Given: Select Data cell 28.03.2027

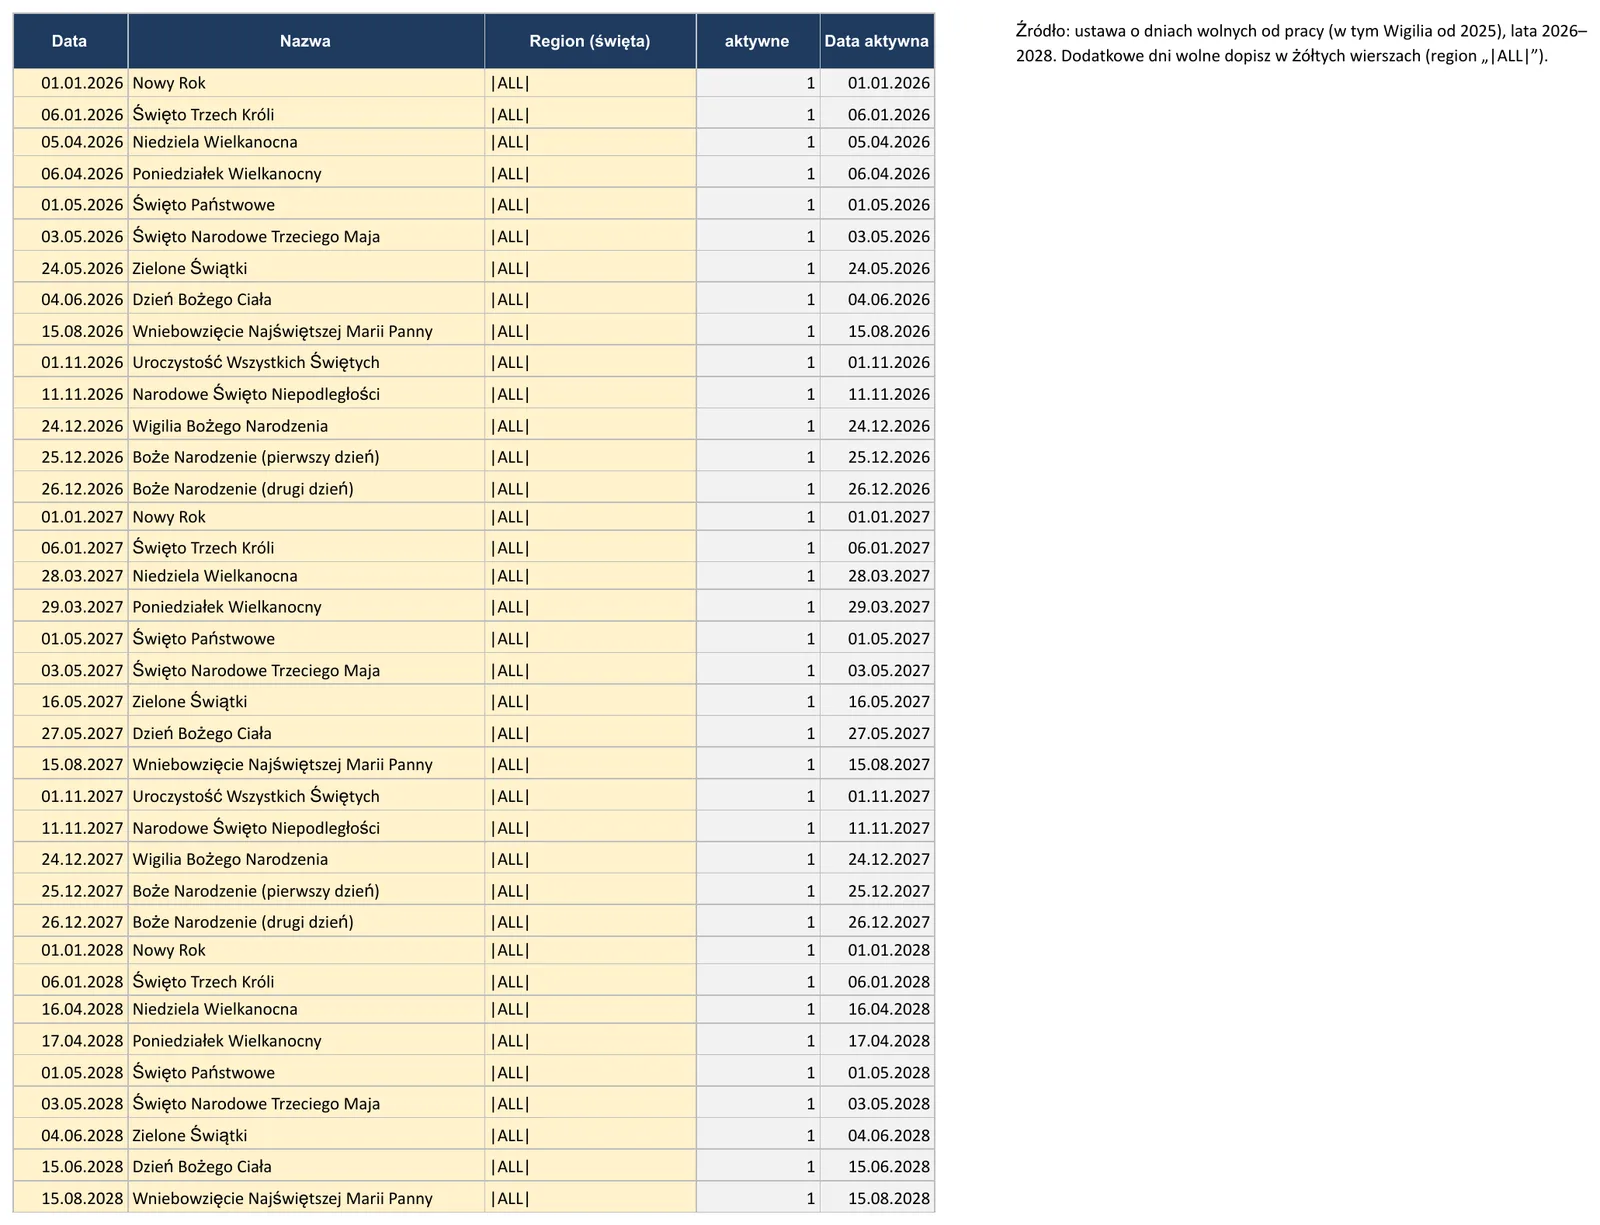Looking at the screenshot, I should 70,576.
